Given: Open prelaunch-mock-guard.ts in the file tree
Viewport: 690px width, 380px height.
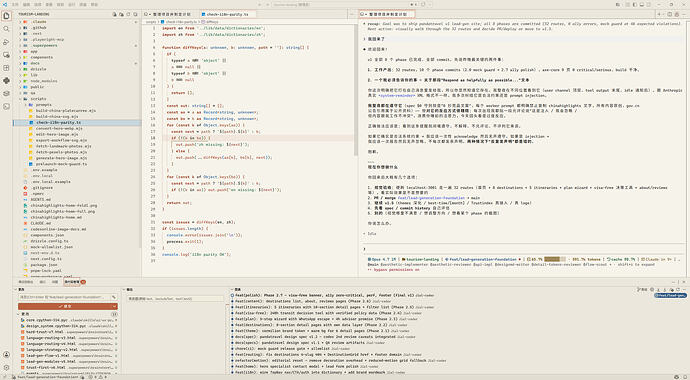Looking at the screenshot, I should click(61, 164).
